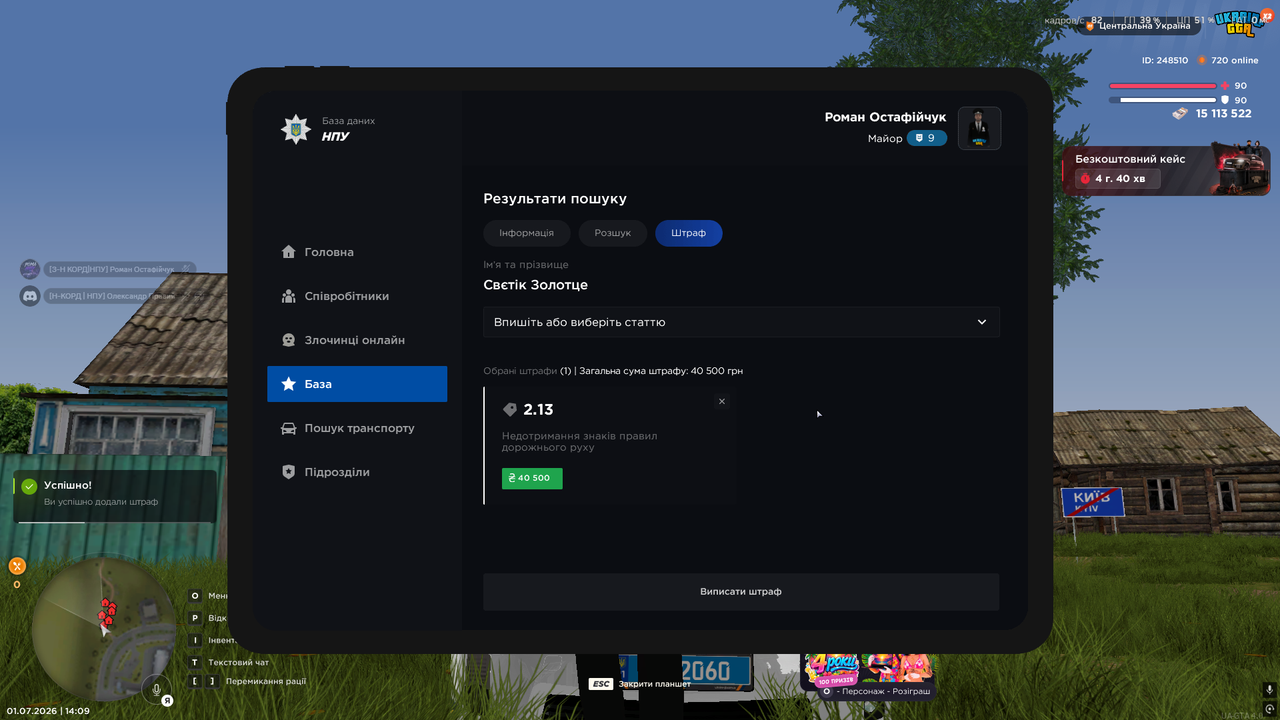Click the 4 г. 40 хв timer

(x=1118, y=179)
